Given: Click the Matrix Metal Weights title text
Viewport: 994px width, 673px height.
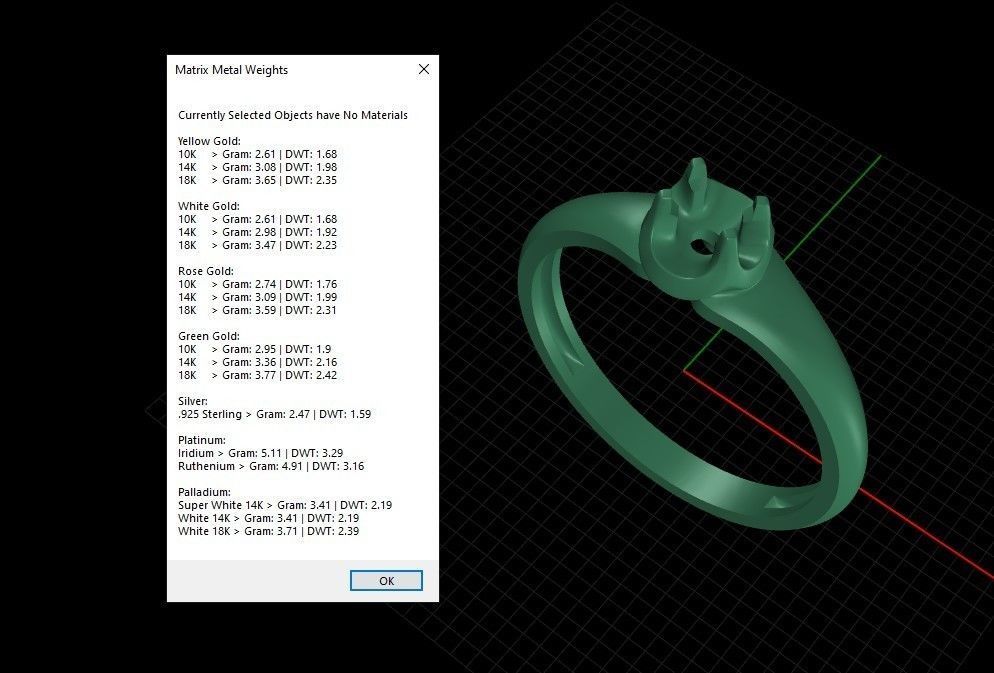Looking at the screenshot, I should coord(231,70).
